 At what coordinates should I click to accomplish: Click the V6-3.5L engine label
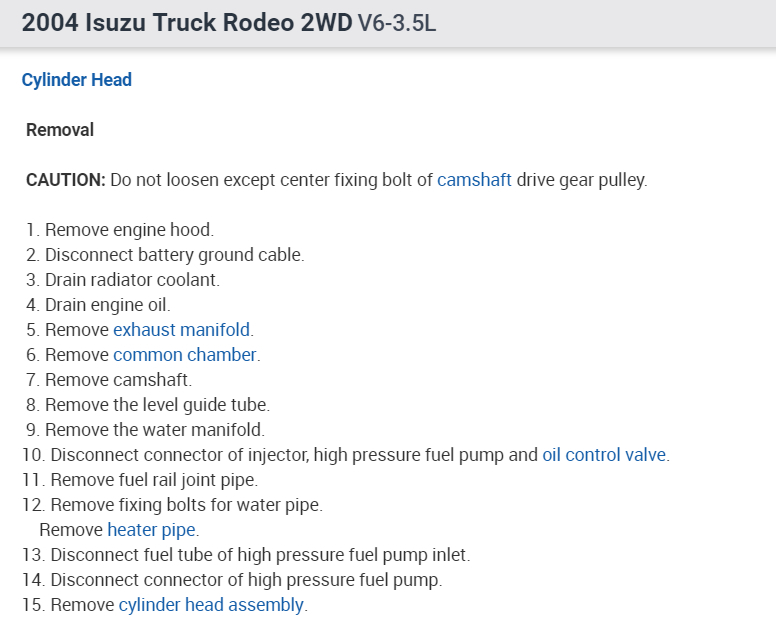(x=397, y=24)
